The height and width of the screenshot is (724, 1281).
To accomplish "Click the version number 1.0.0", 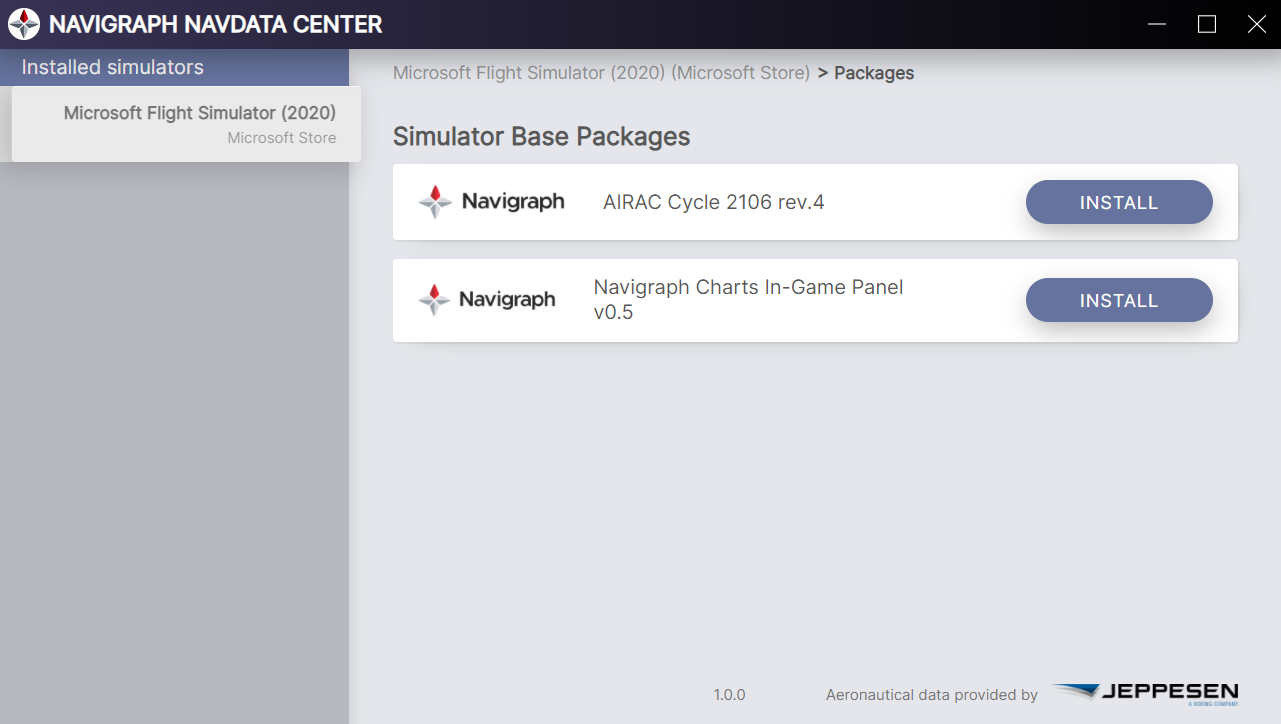I will 729,695.
